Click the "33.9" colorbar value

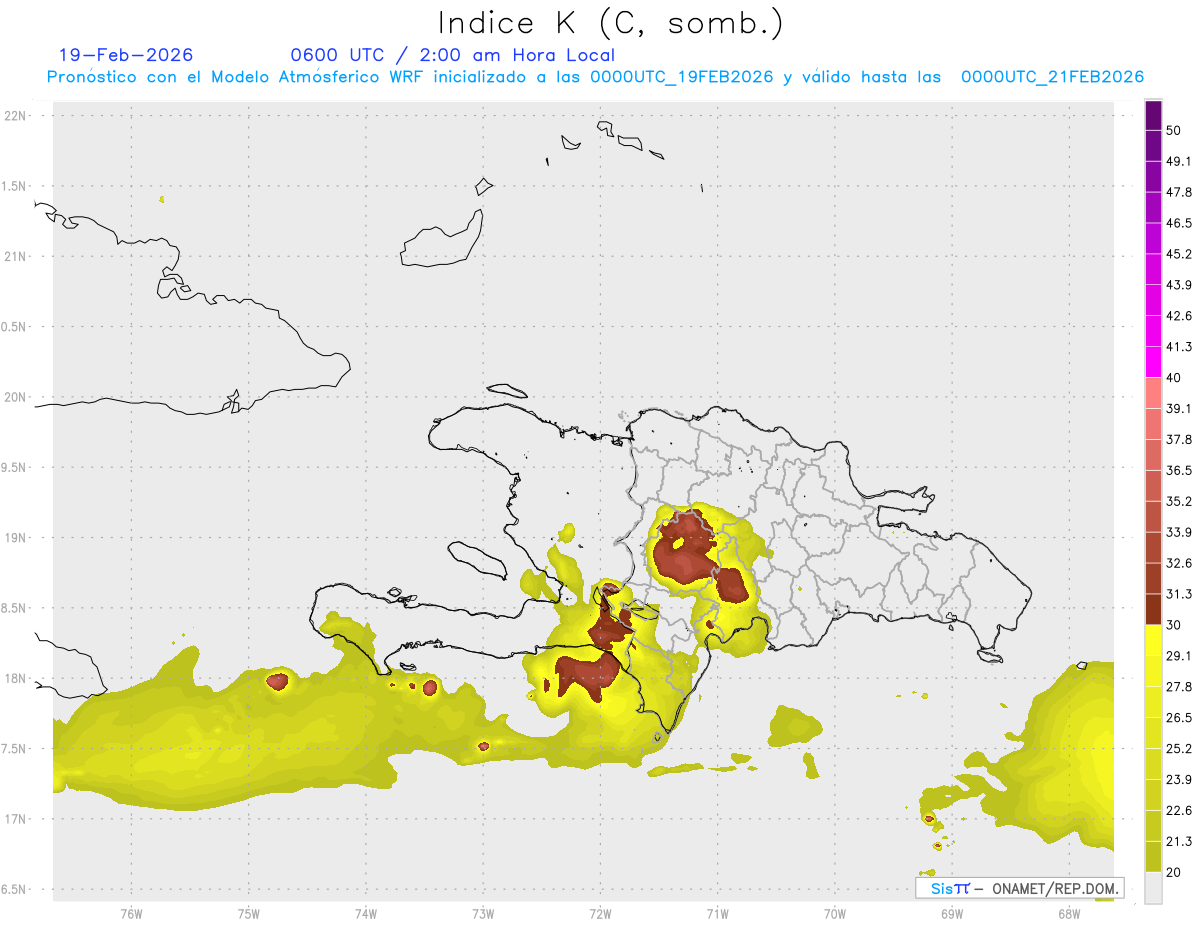coord(1179,532)
